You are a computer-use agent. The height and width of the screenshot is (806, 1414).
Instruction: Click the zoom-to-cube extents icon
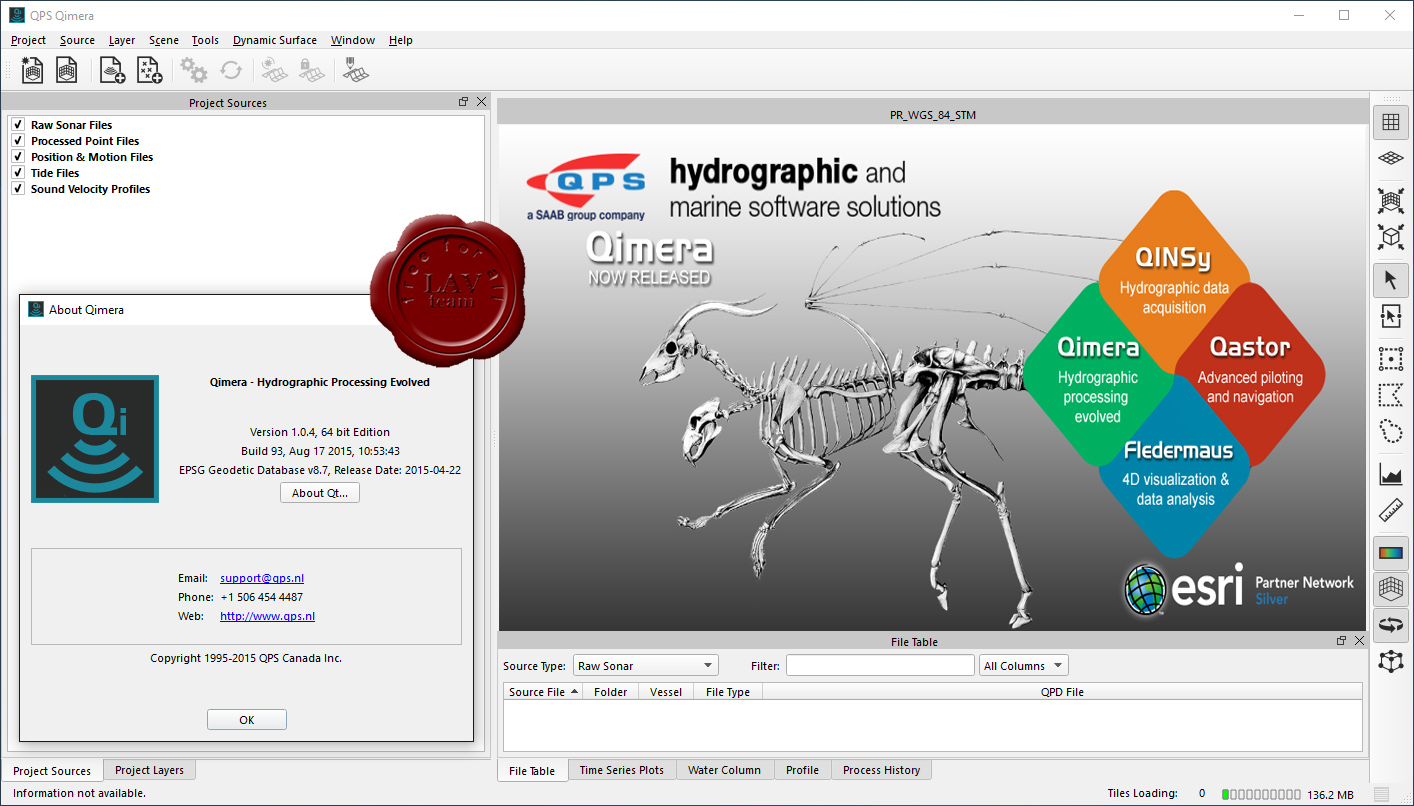click(1390, 237)
